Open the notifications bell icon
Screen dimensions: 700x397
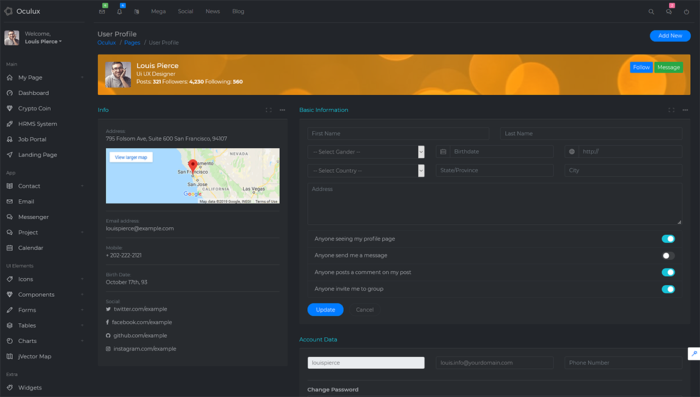(119, 12)
